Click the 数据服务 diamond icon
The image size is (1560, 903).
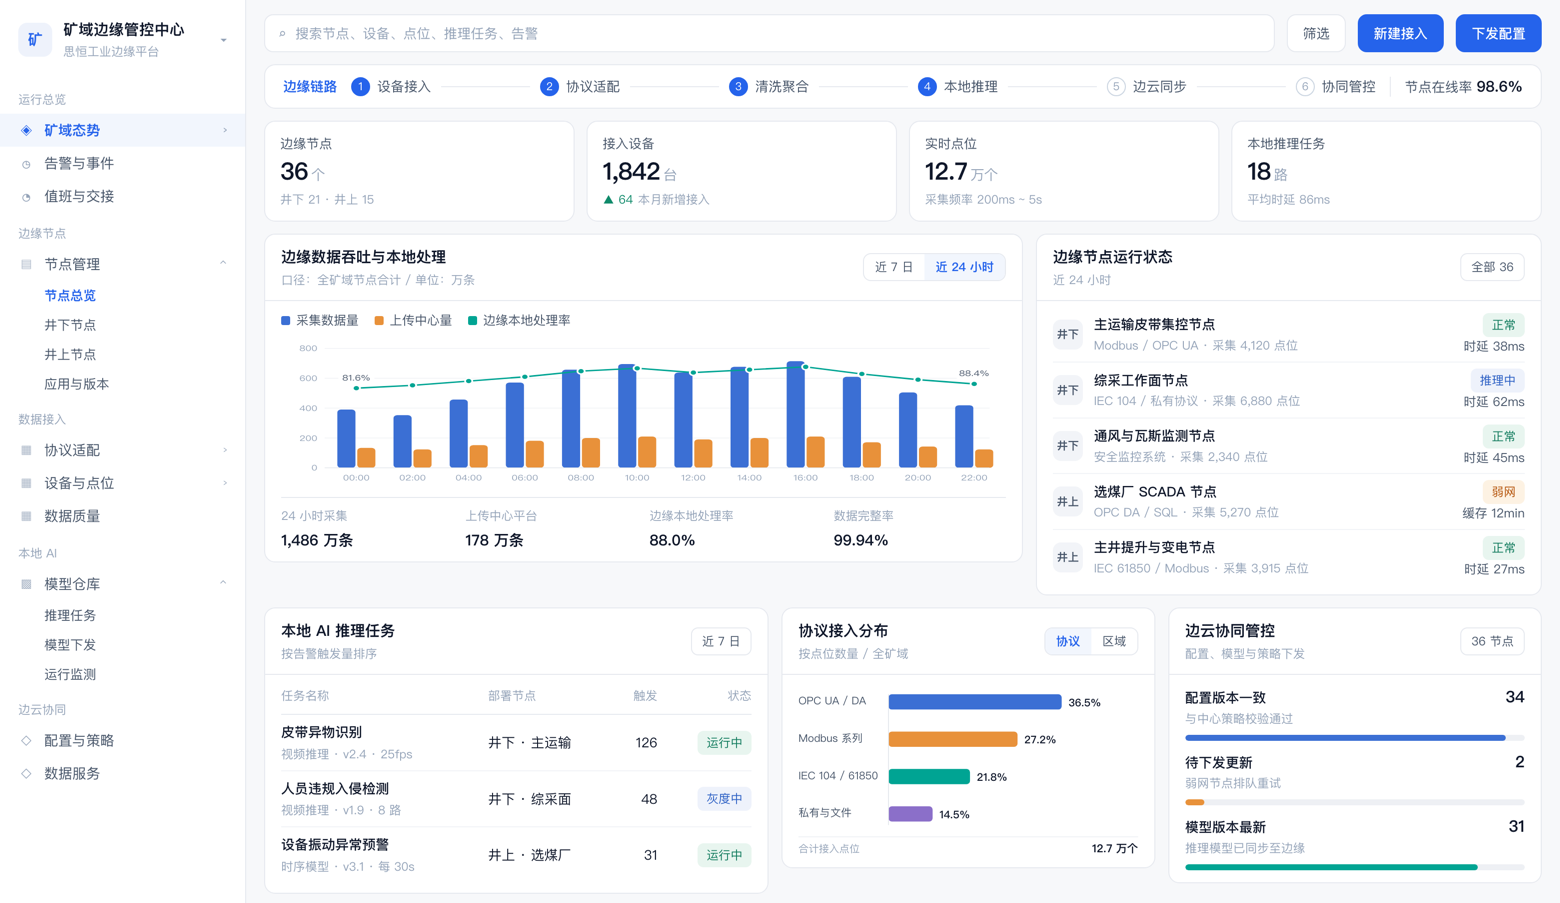click(26, 774)
